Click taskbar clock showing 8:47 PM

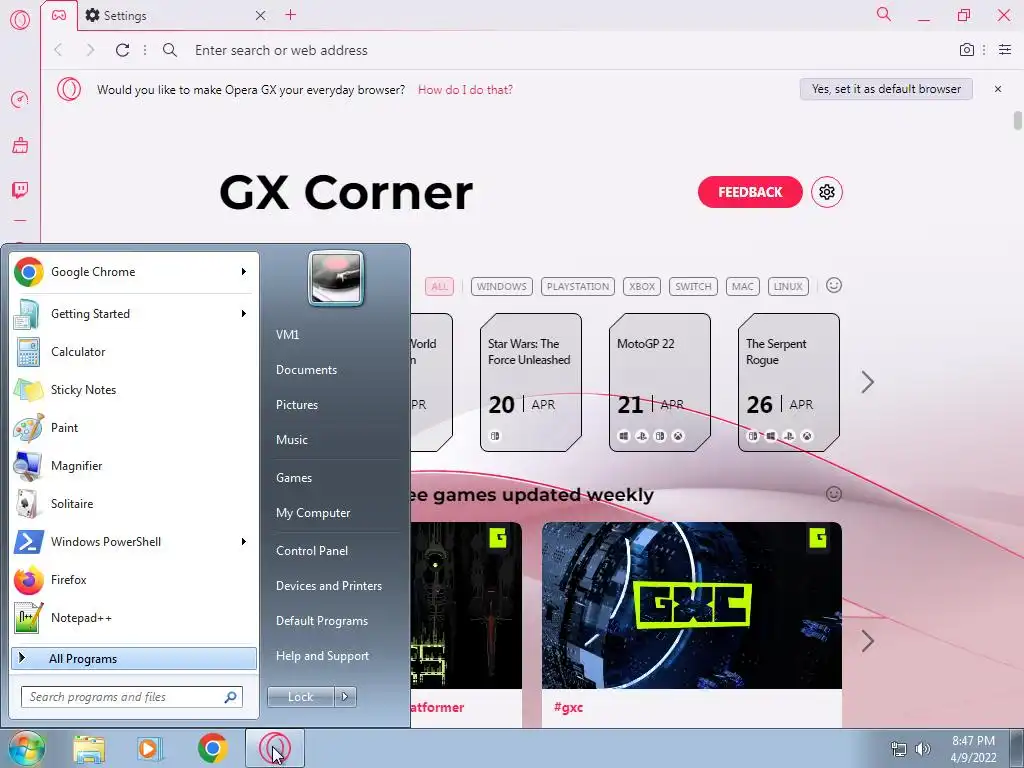point(973,749)
